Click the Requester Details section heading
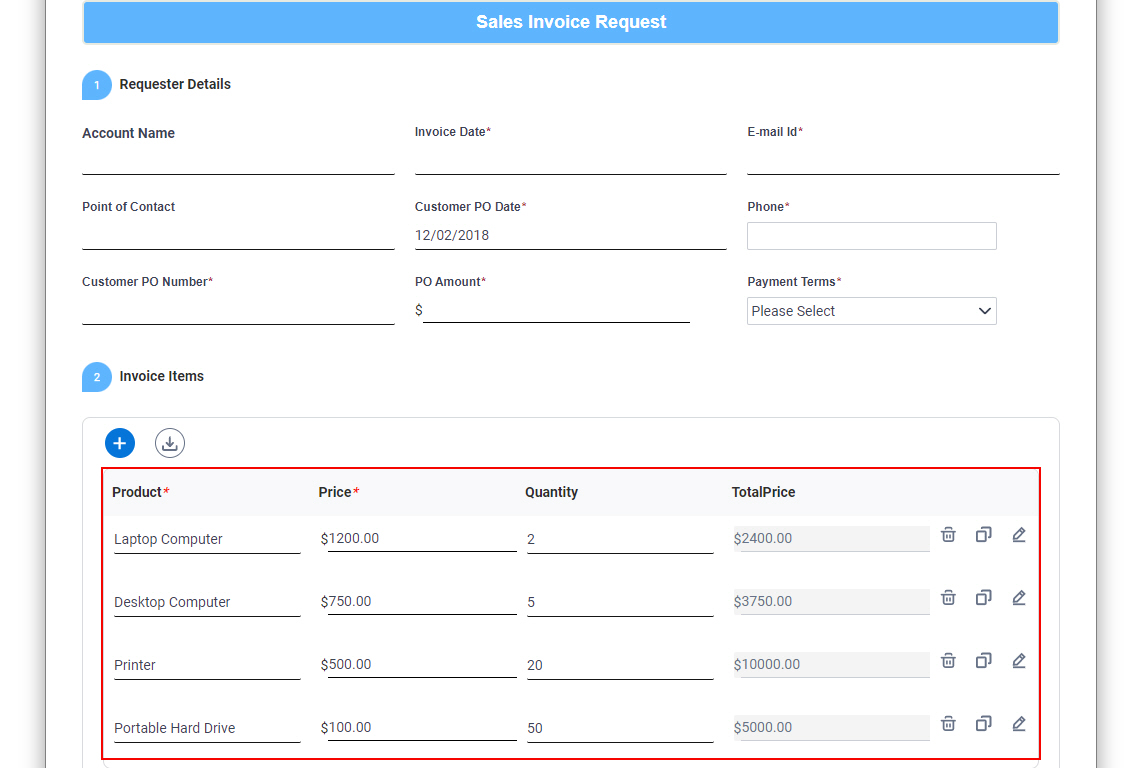The width and height of the screenshot is (1147, 768). click(175, 84)
